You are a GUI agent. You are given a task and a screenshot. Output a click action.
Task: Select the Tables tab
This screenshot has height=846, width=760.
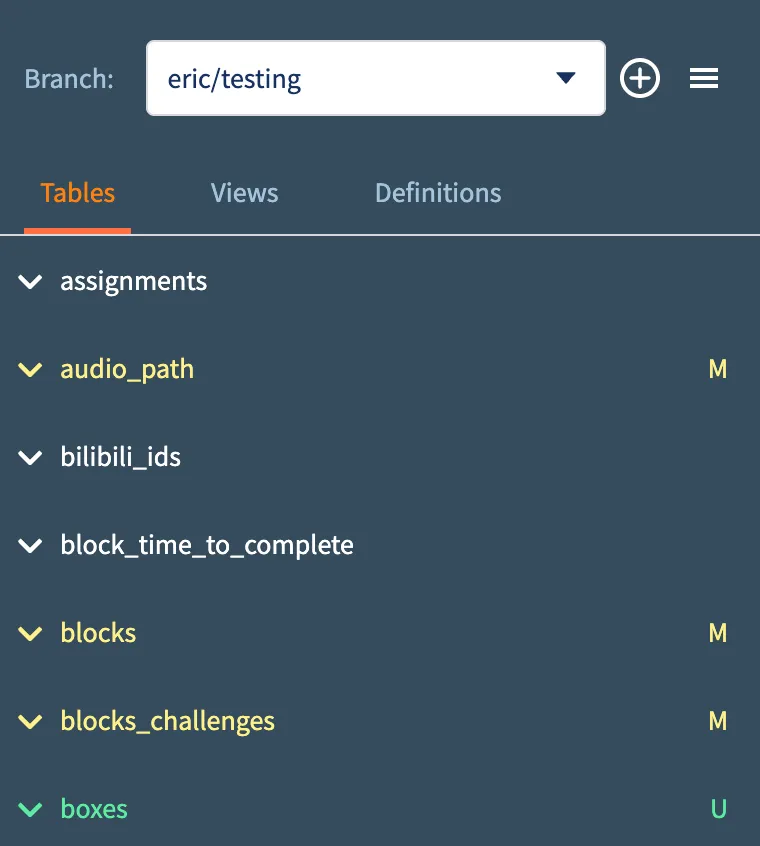pos(78,193)
